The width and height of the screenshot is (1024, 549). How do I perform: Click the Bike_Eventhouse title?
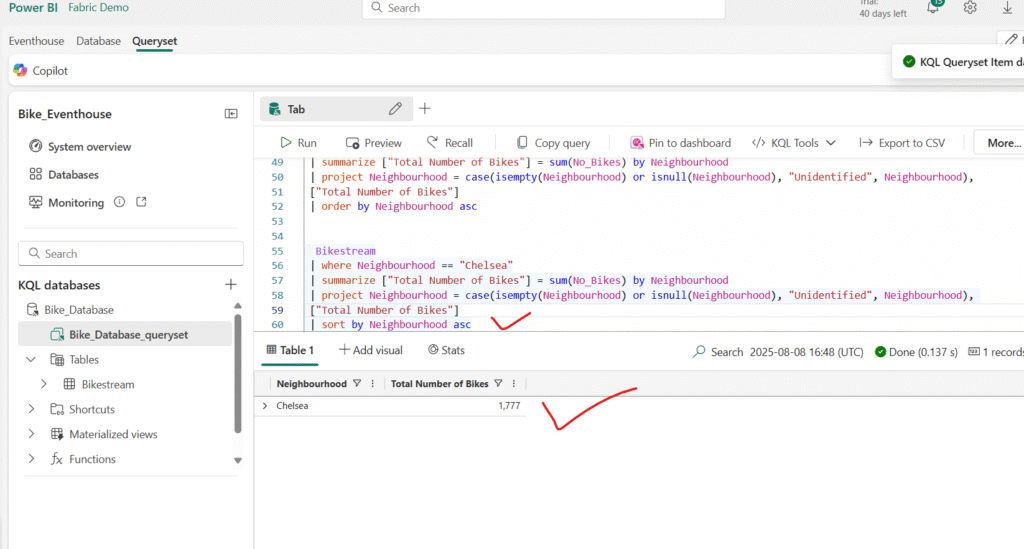pyautogui.click(x=65, y=114)
